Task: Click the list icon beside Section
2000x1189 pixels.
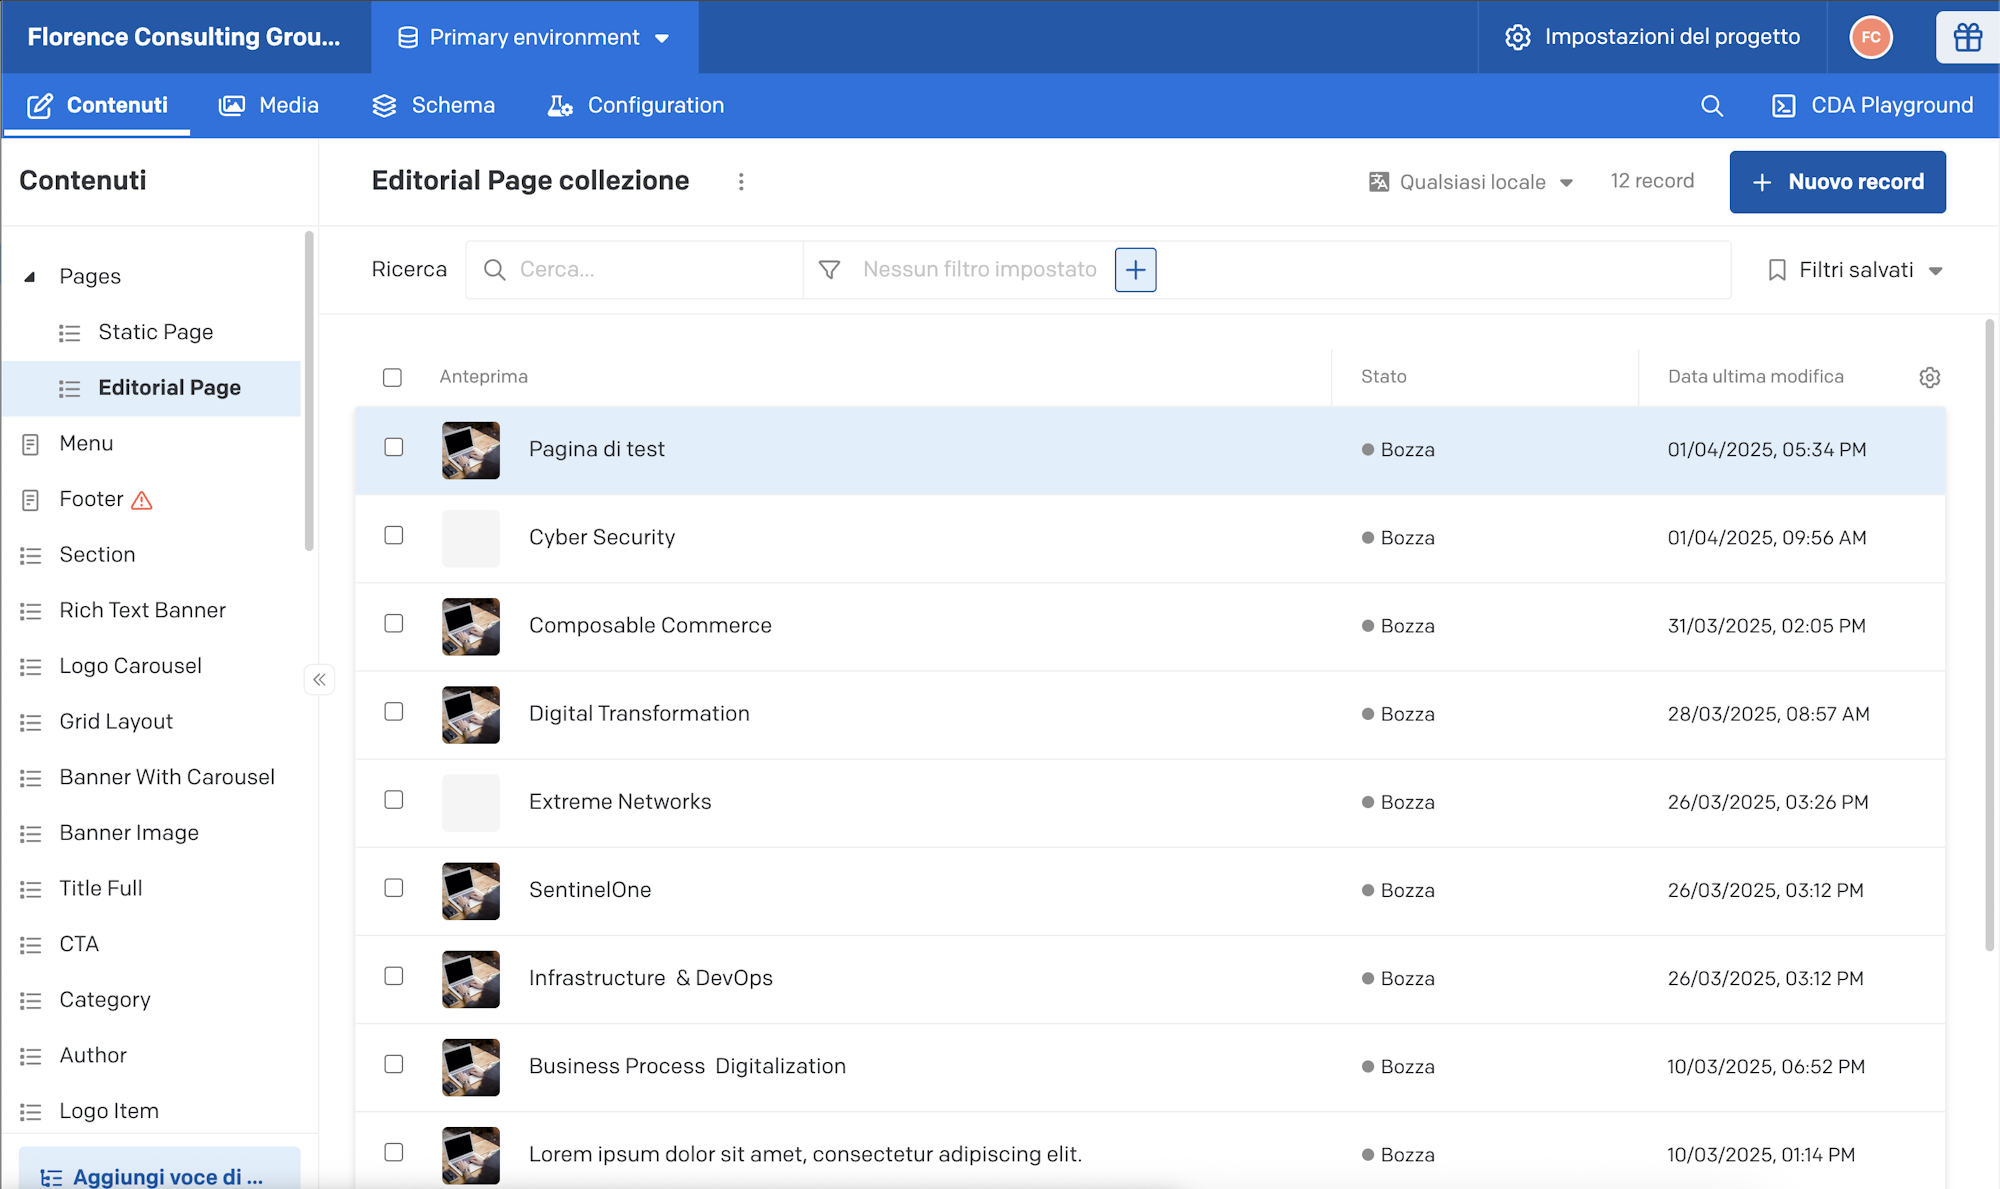Action: click(31, 555)
